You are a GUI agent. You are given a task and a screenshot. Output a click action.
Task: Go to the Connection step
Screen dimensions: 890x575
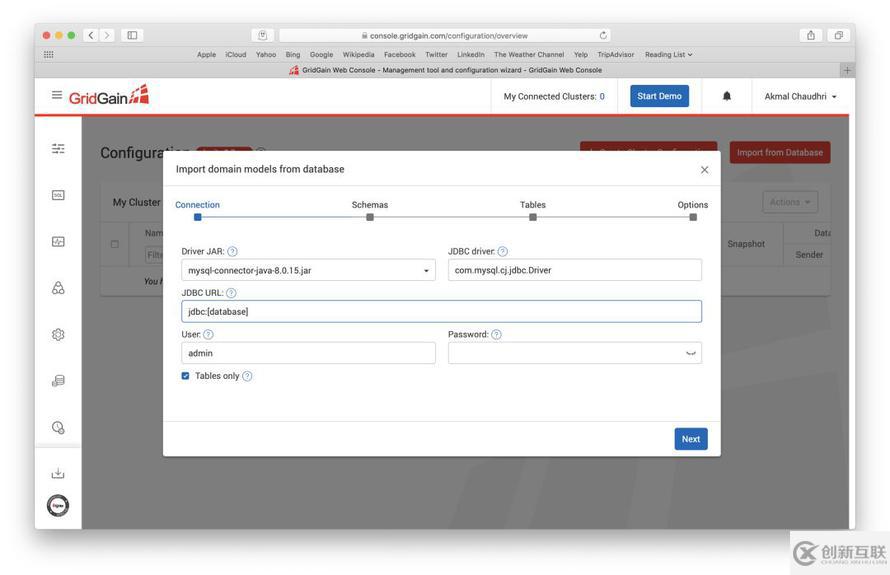click(x=197, y=209)
